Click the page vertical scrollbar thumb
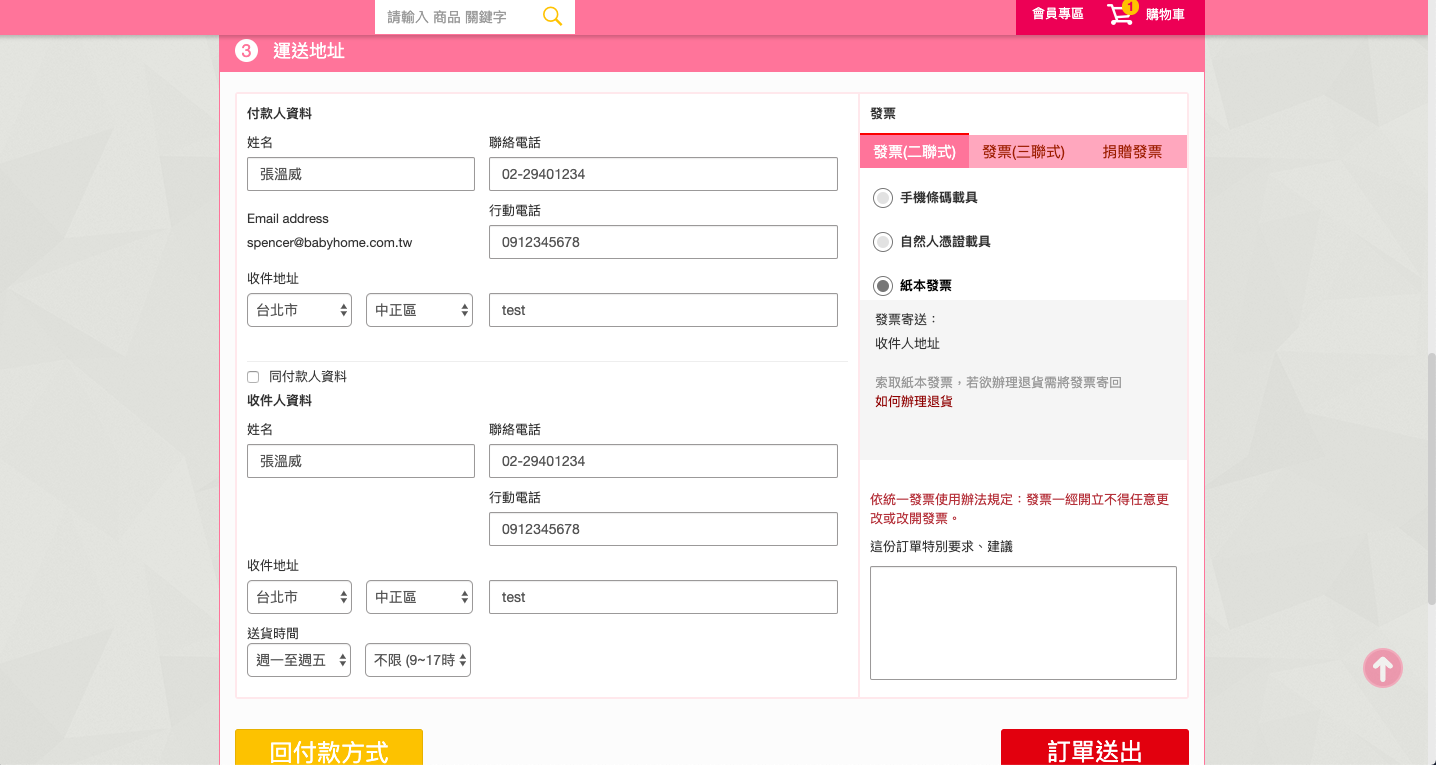The width and height of the screenshot is (1436, 765). 1431,478
